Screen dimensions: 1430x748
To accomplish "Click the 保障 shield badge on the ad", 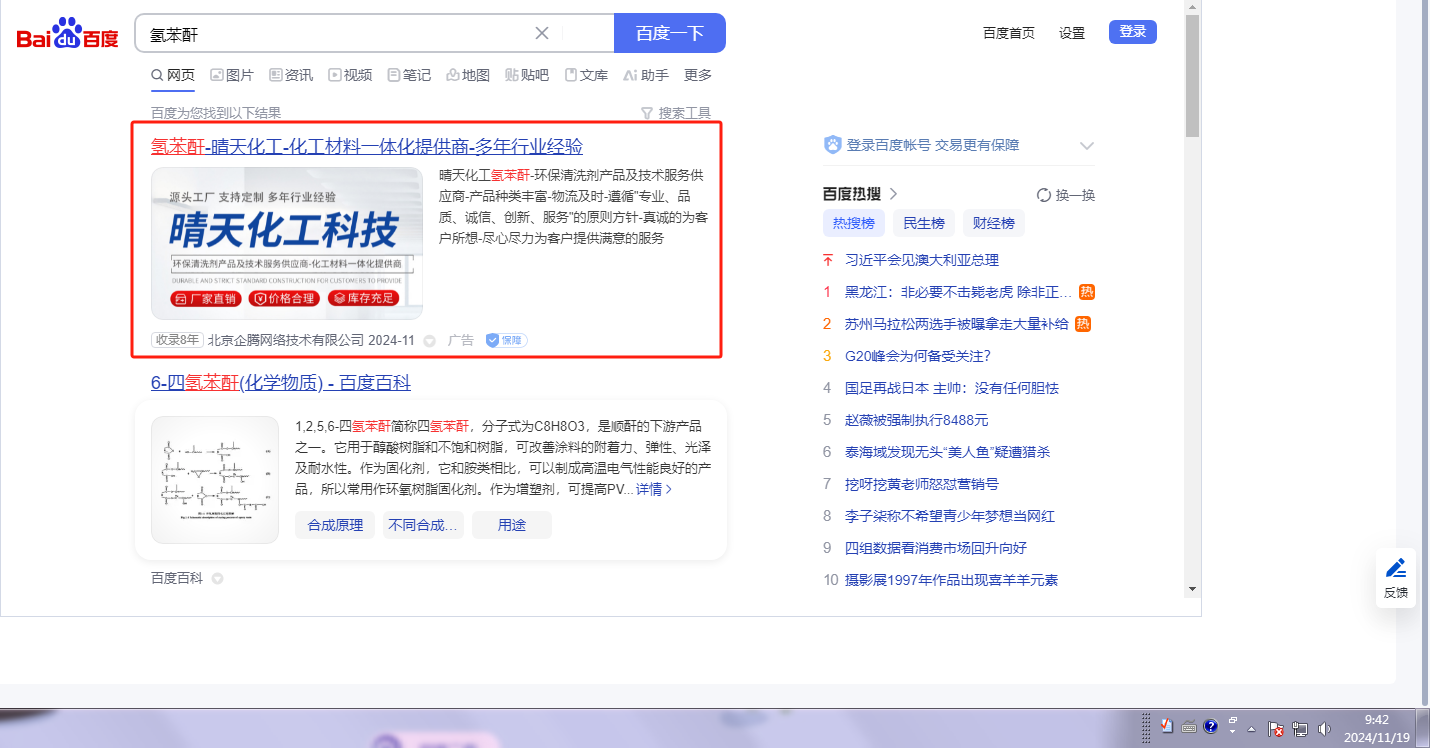I will click(x=506, y=340).
